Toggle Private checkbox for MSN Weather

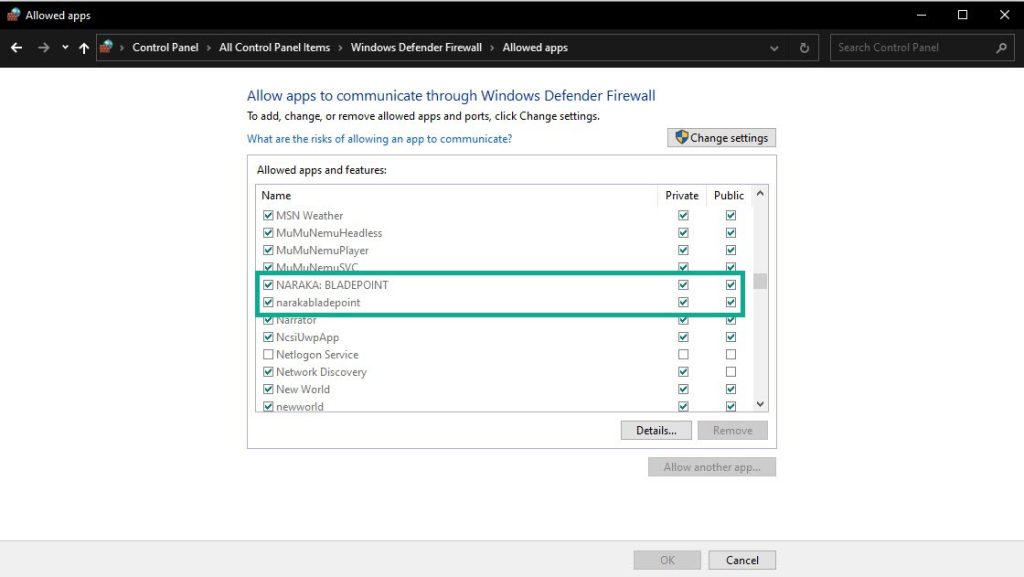pyautogui.click(x=683, y=215)
